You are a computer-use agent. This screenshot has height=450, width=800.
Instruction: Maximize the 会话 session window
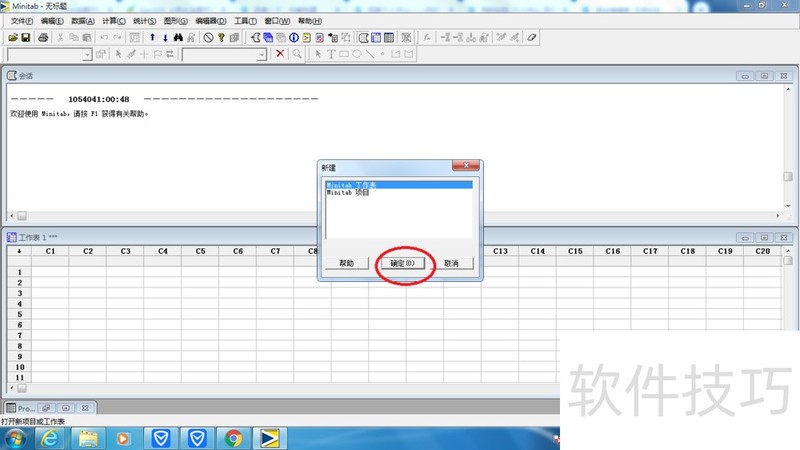764,76
